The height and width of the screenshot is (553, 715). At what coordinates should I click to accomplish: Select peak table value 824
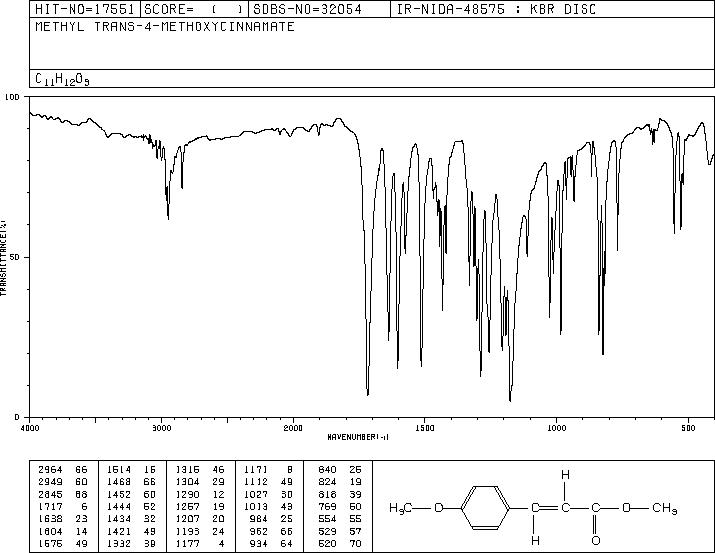click(327, 482)
